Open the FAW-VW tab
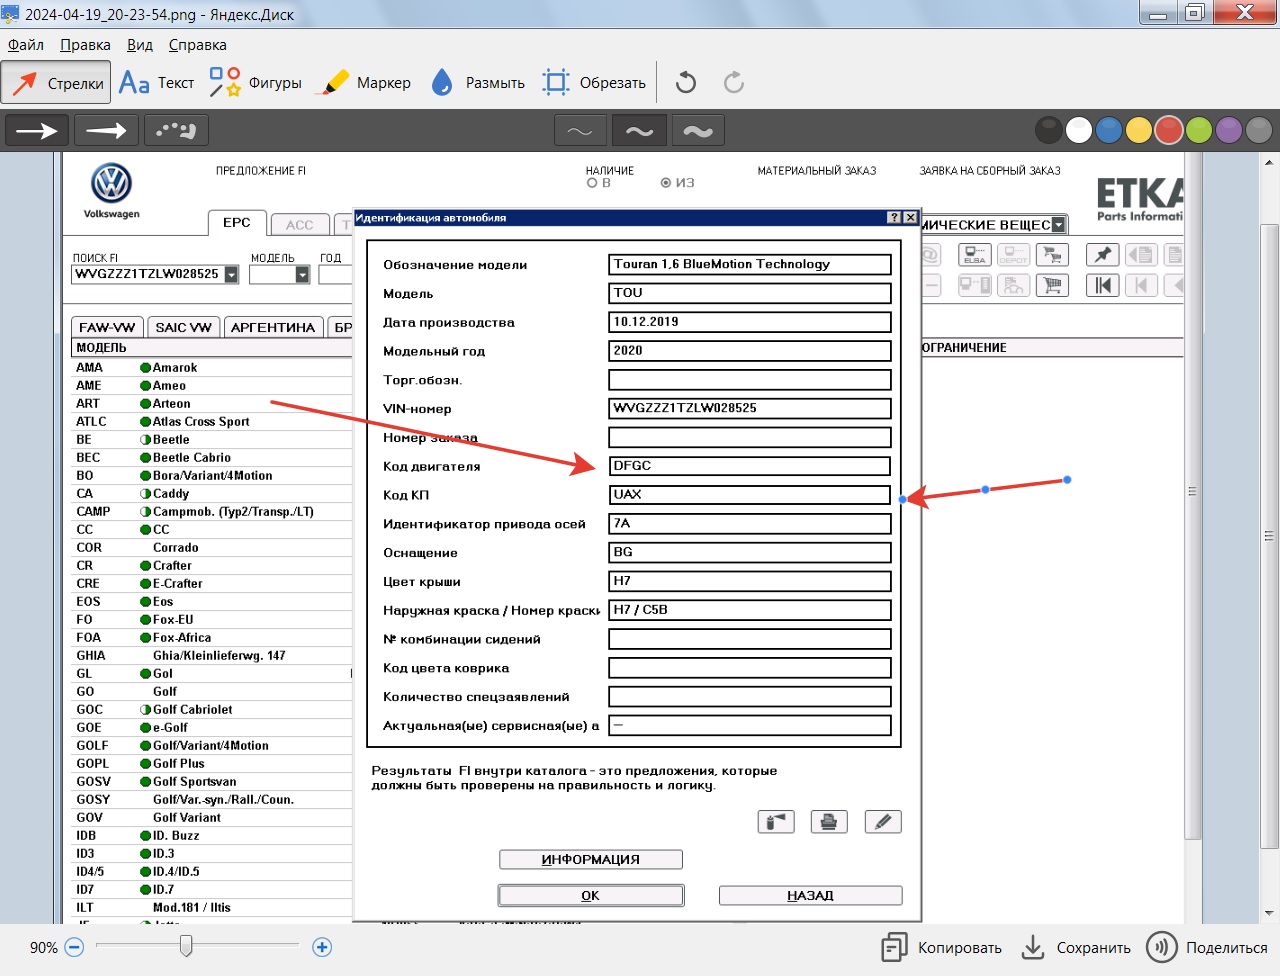The height and width of the screenshot is (976, 1280). point(107,327)
